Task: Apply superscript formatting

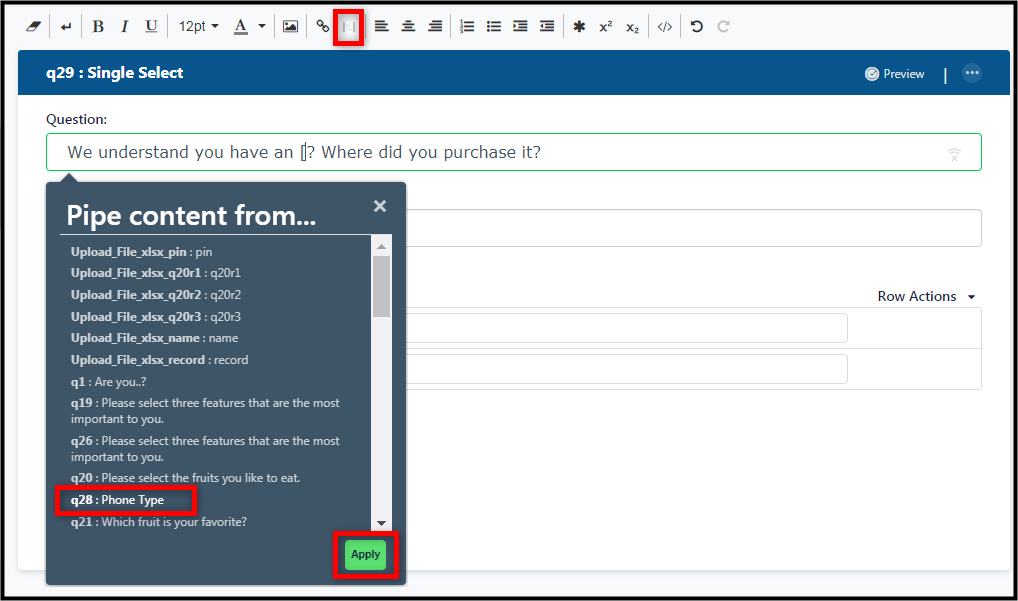Action: pyautogui.click(x=606, y=27)
